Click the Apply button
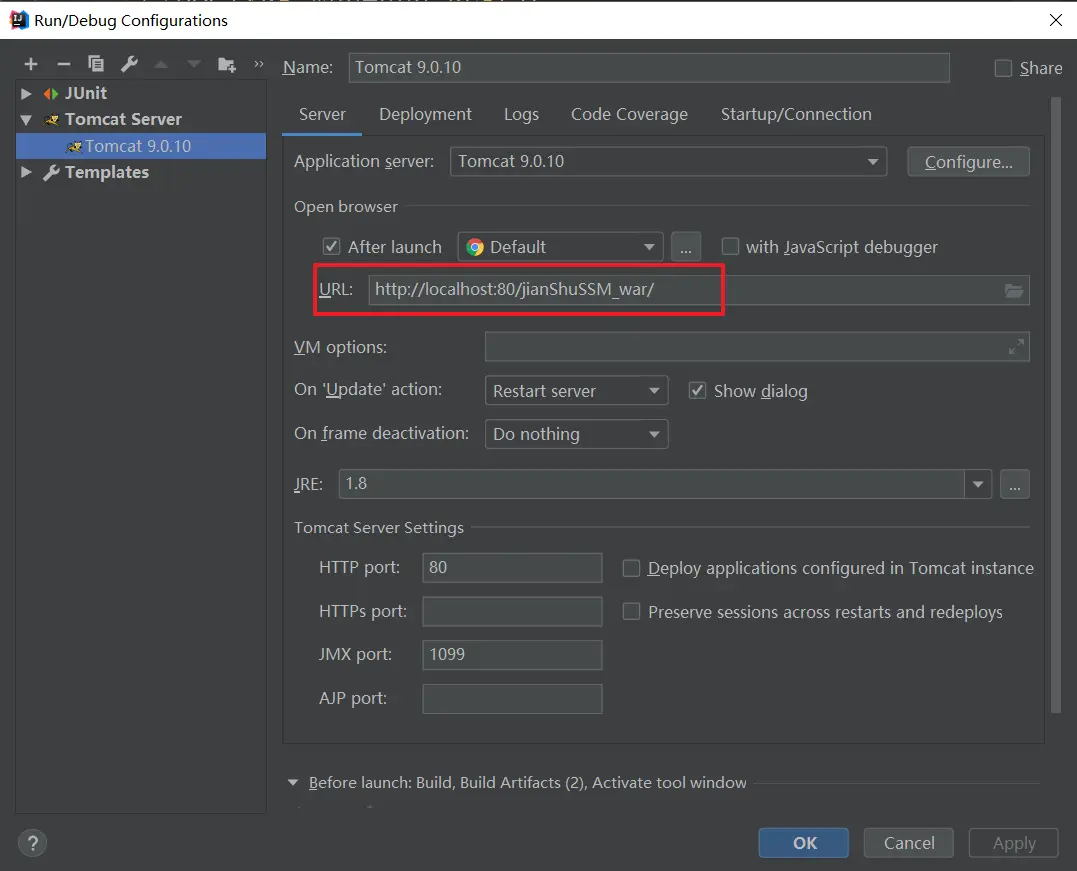The height and width of the screenshot is (871, 1077). click(x=1014, y=843)
